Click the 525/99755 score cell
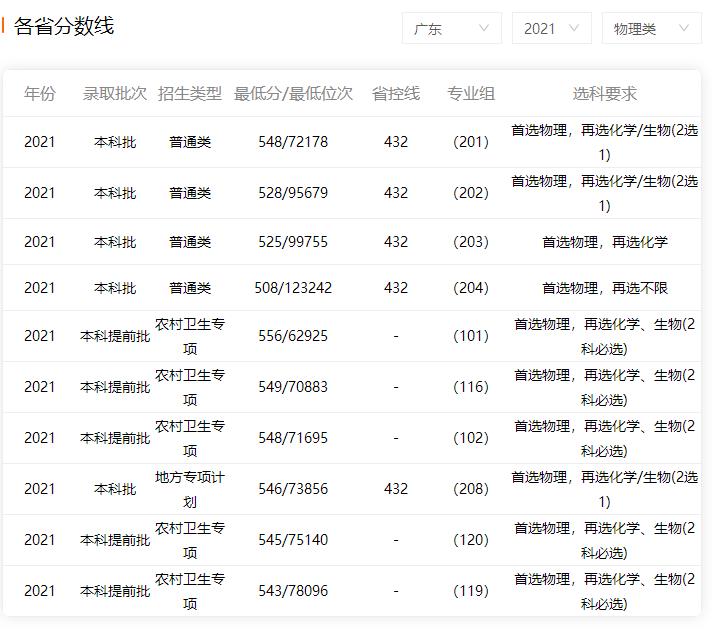 pos(293,242)
